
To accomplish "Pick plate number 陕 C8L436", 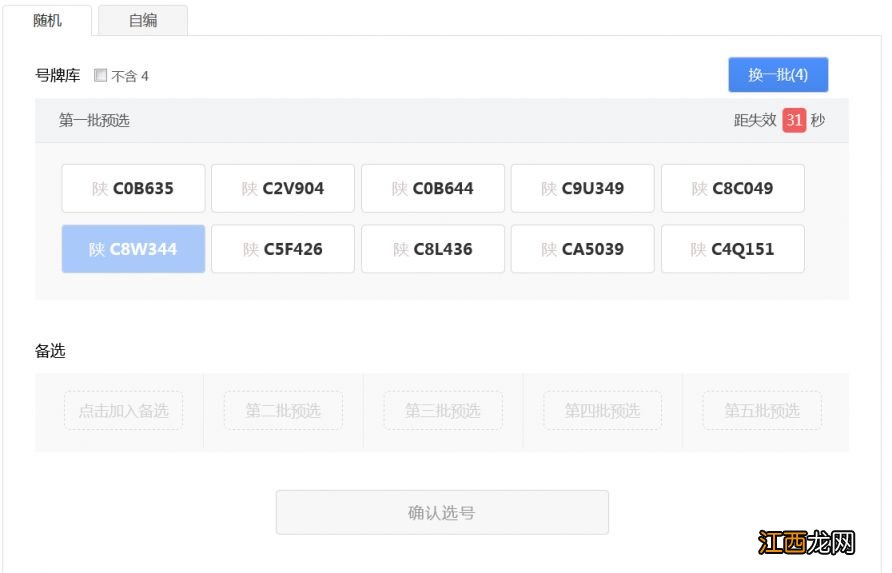I will tap(433, 249).
